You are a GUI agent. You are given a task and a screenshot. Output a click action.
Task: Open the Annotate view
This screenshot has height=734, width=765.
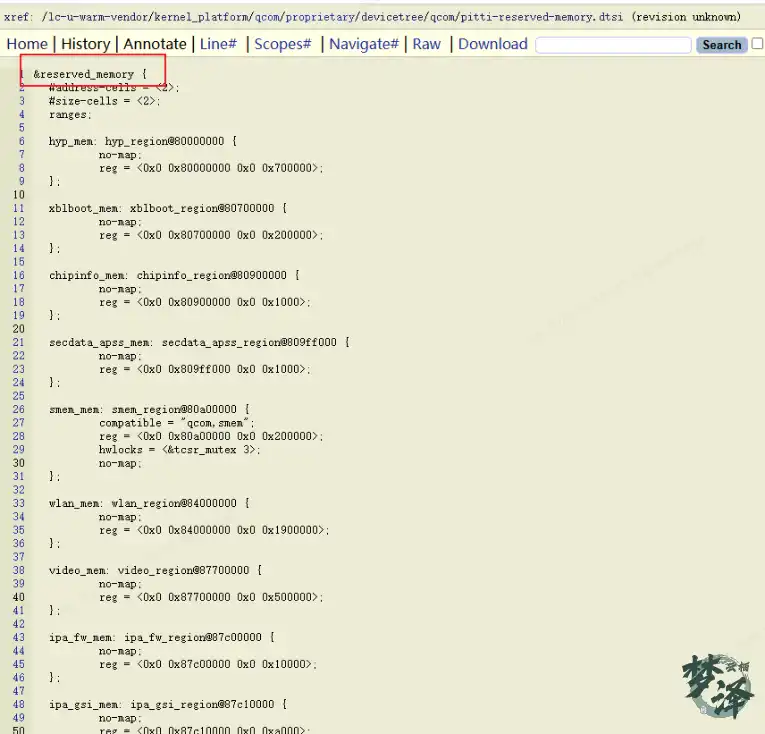click(155, 44)
